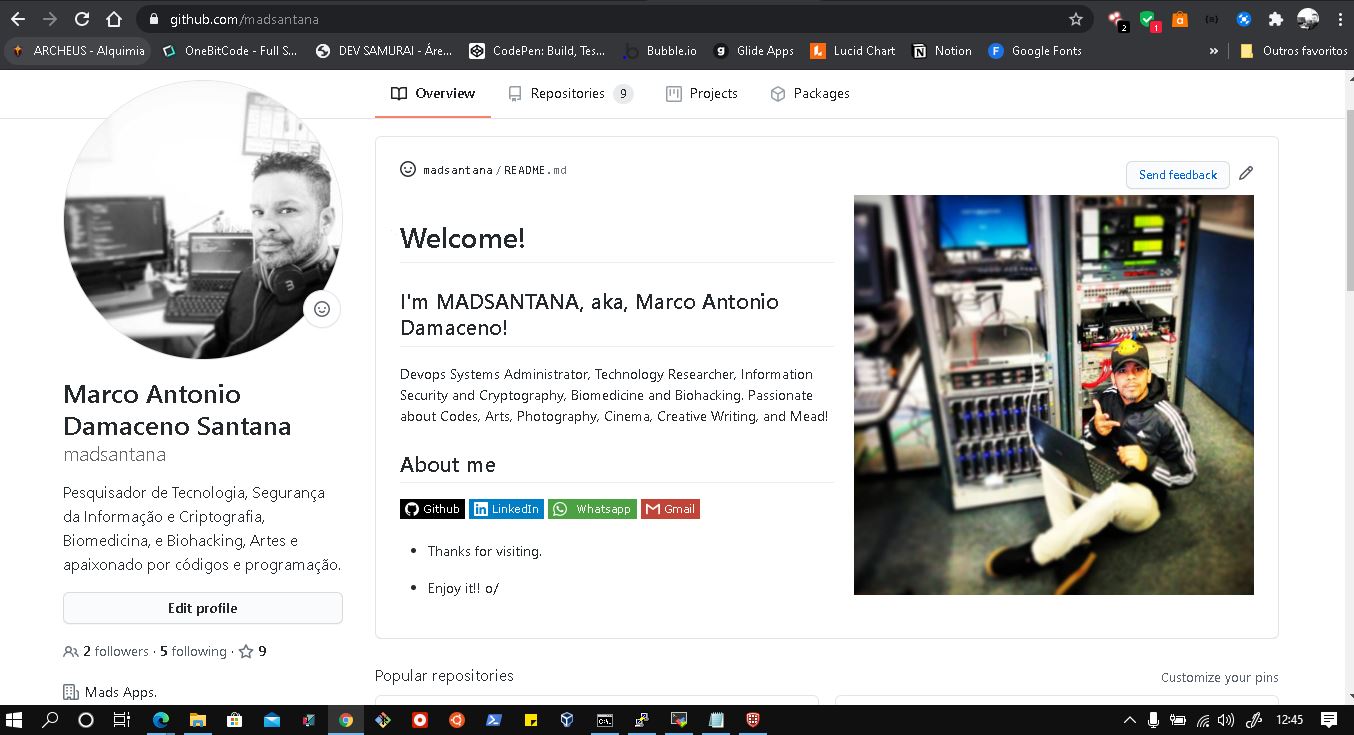The height and width of the screenshot is (735, 1354).
Task: Open the Github badge in the About me section
Action: (432, 508)
